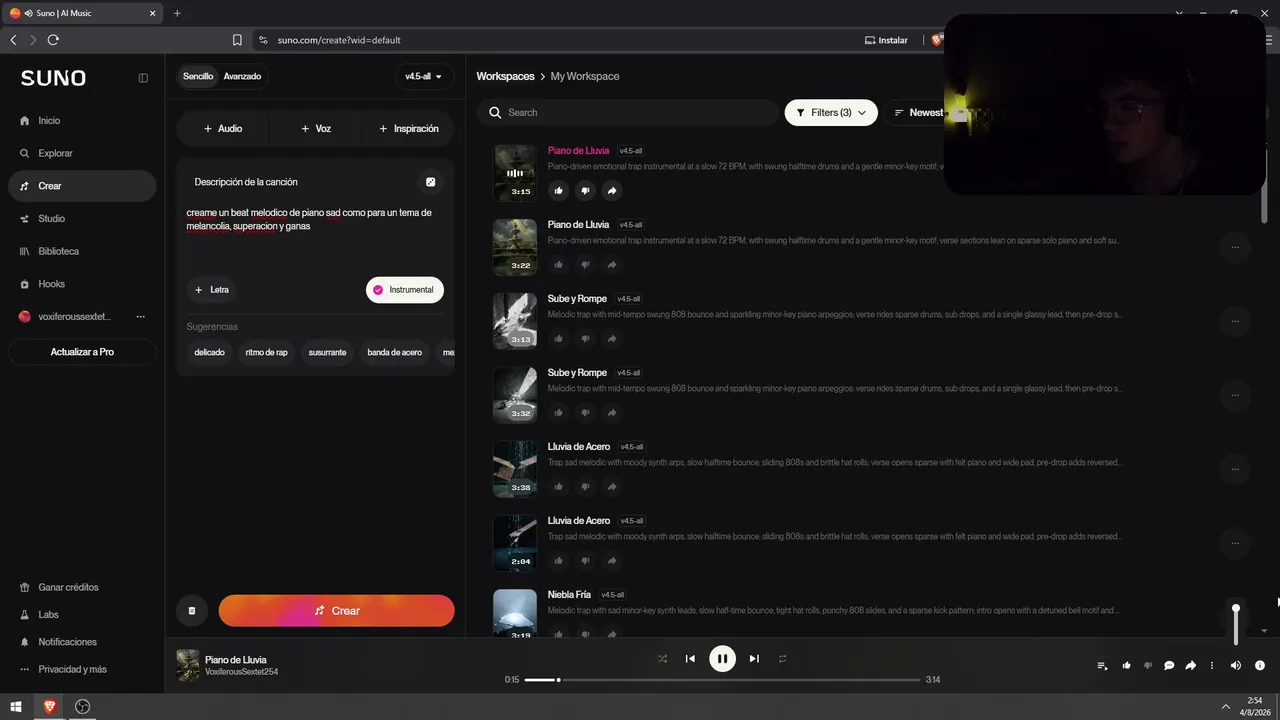
Task: Toggle the Instrumental option
Action: (x=405, y=290)
